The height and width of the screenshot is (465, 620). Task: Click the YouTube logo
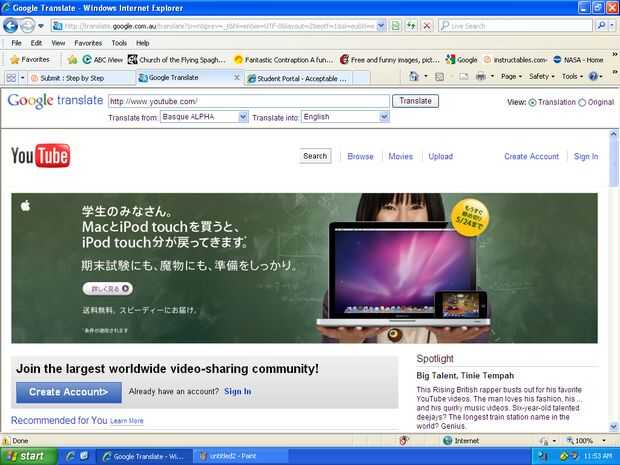click(41, 155)
